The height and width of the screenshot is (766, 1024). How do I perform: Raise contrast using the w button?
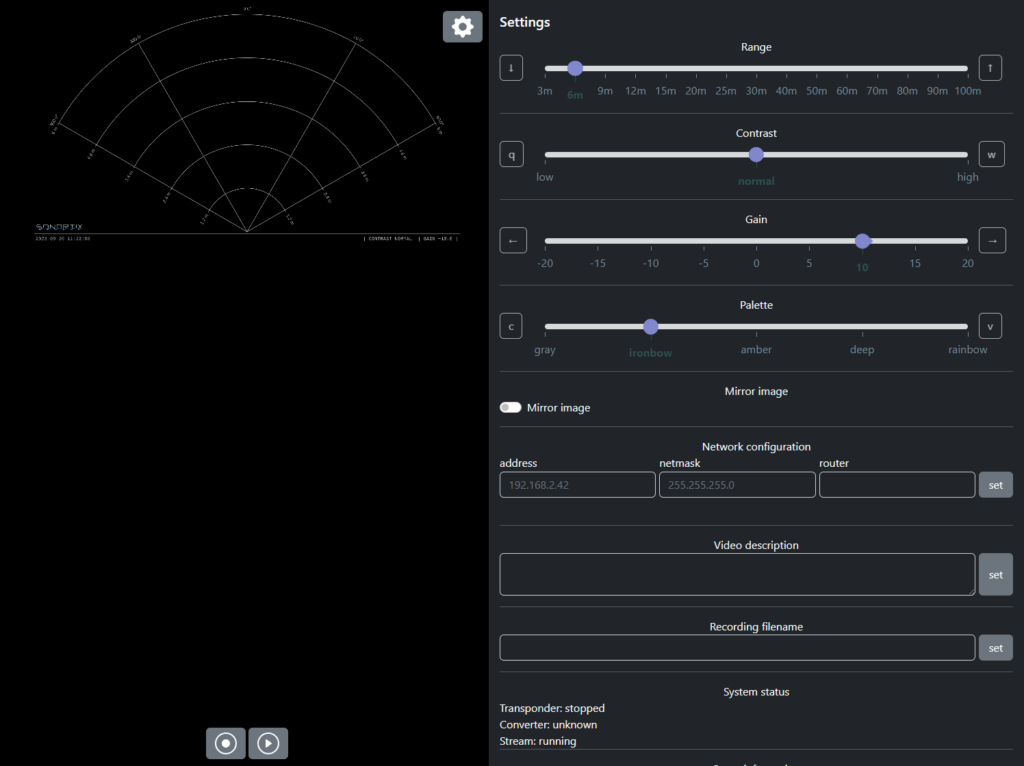[x=991, y=153]
